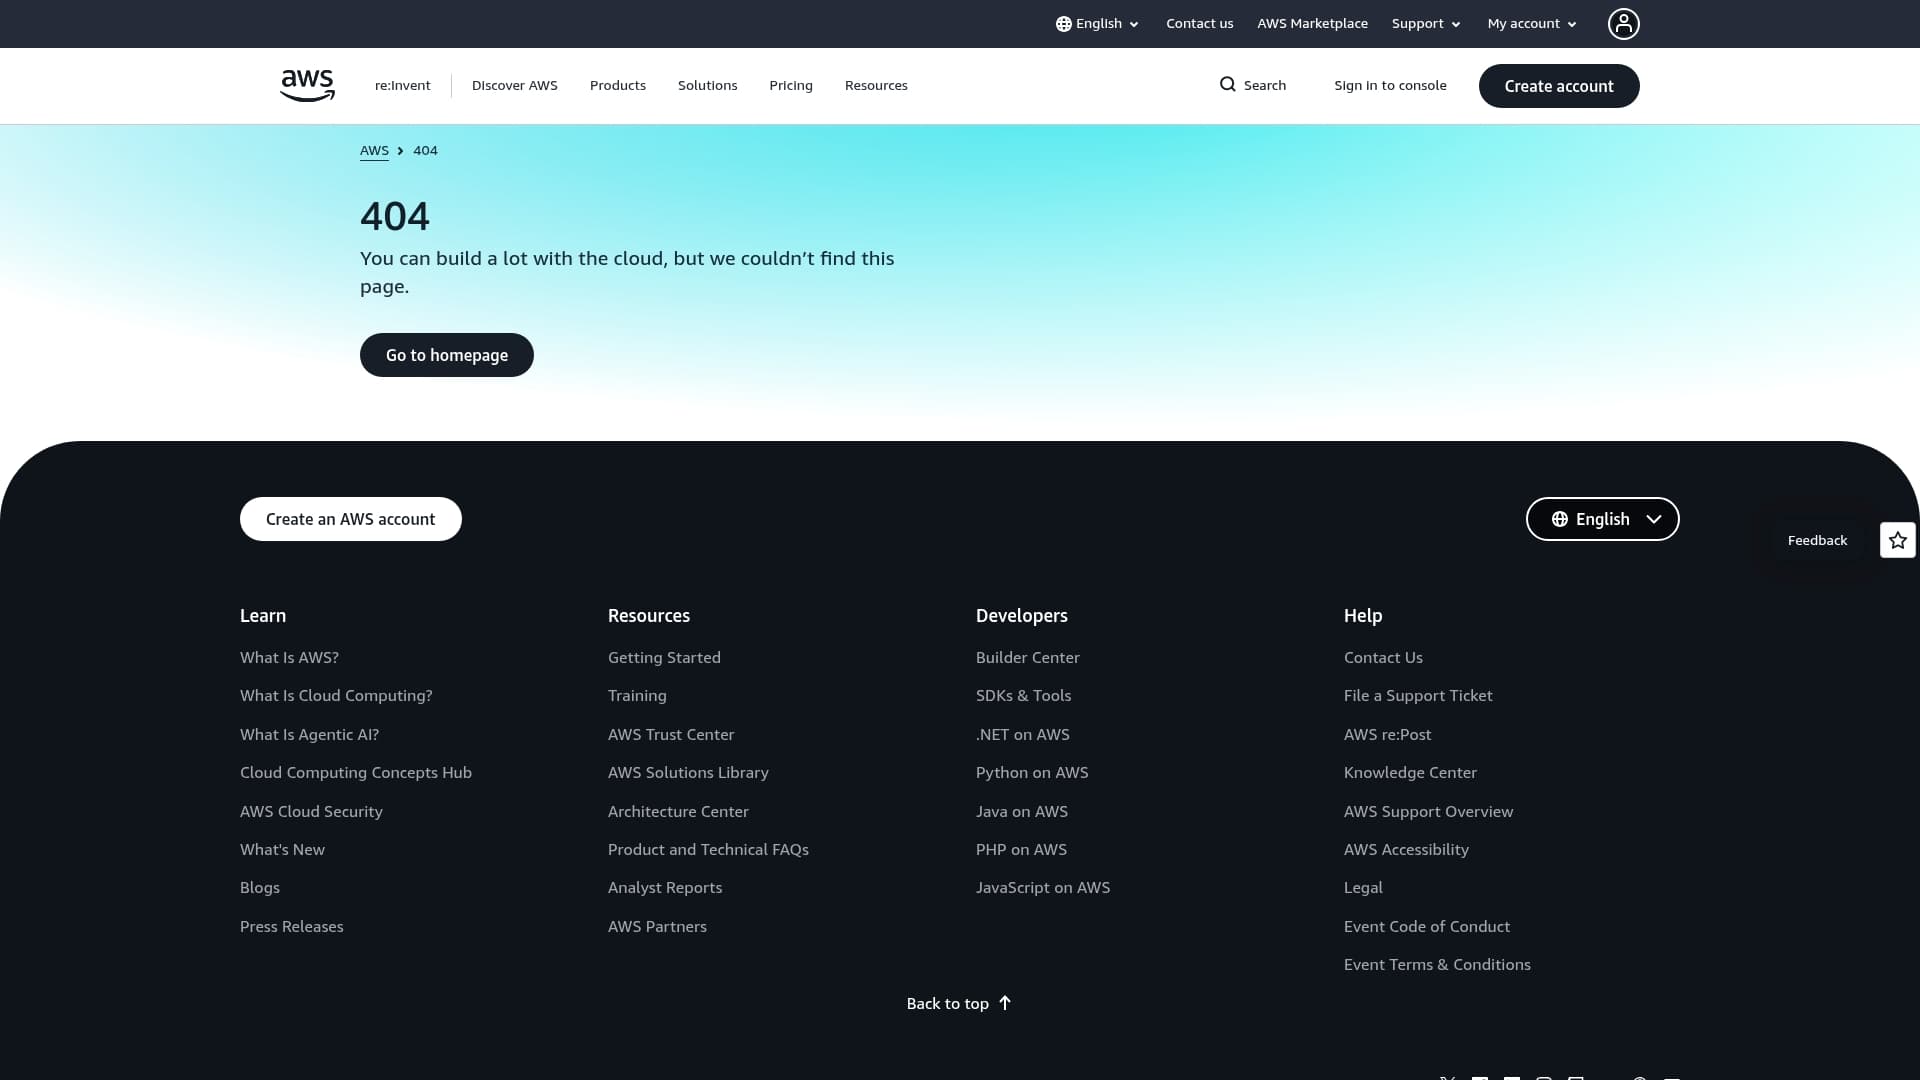Click Sign in to console
This screenshot has height=1080, width=1920.
(1390, 85)
